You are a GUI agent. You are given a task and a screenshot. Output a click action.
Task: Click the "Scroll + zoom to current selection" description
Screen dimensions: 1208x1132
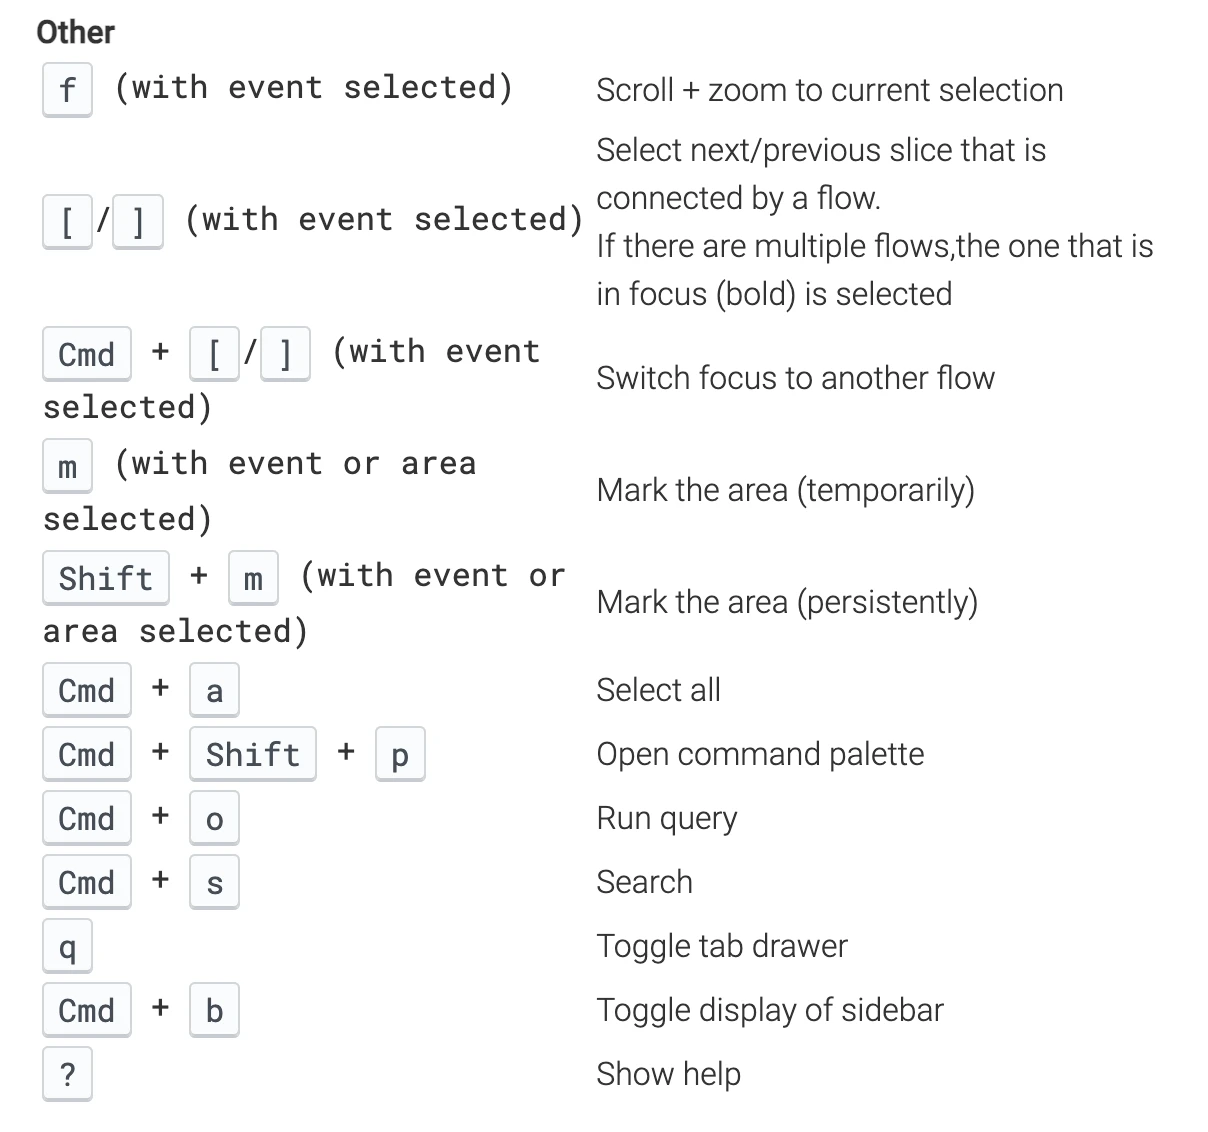click(x=829, y=90)
